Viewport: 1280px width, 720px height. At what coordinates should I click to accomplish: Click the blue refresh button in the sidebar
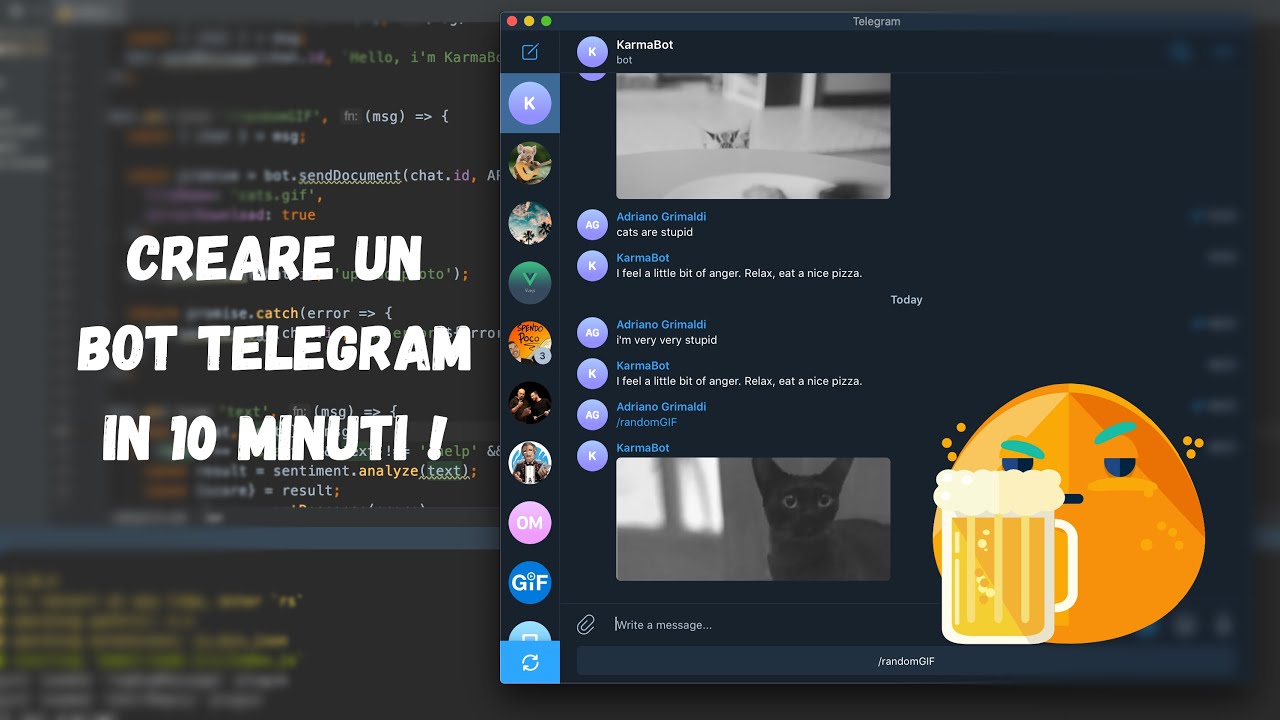pyautogui.click(x=530, y=662)
